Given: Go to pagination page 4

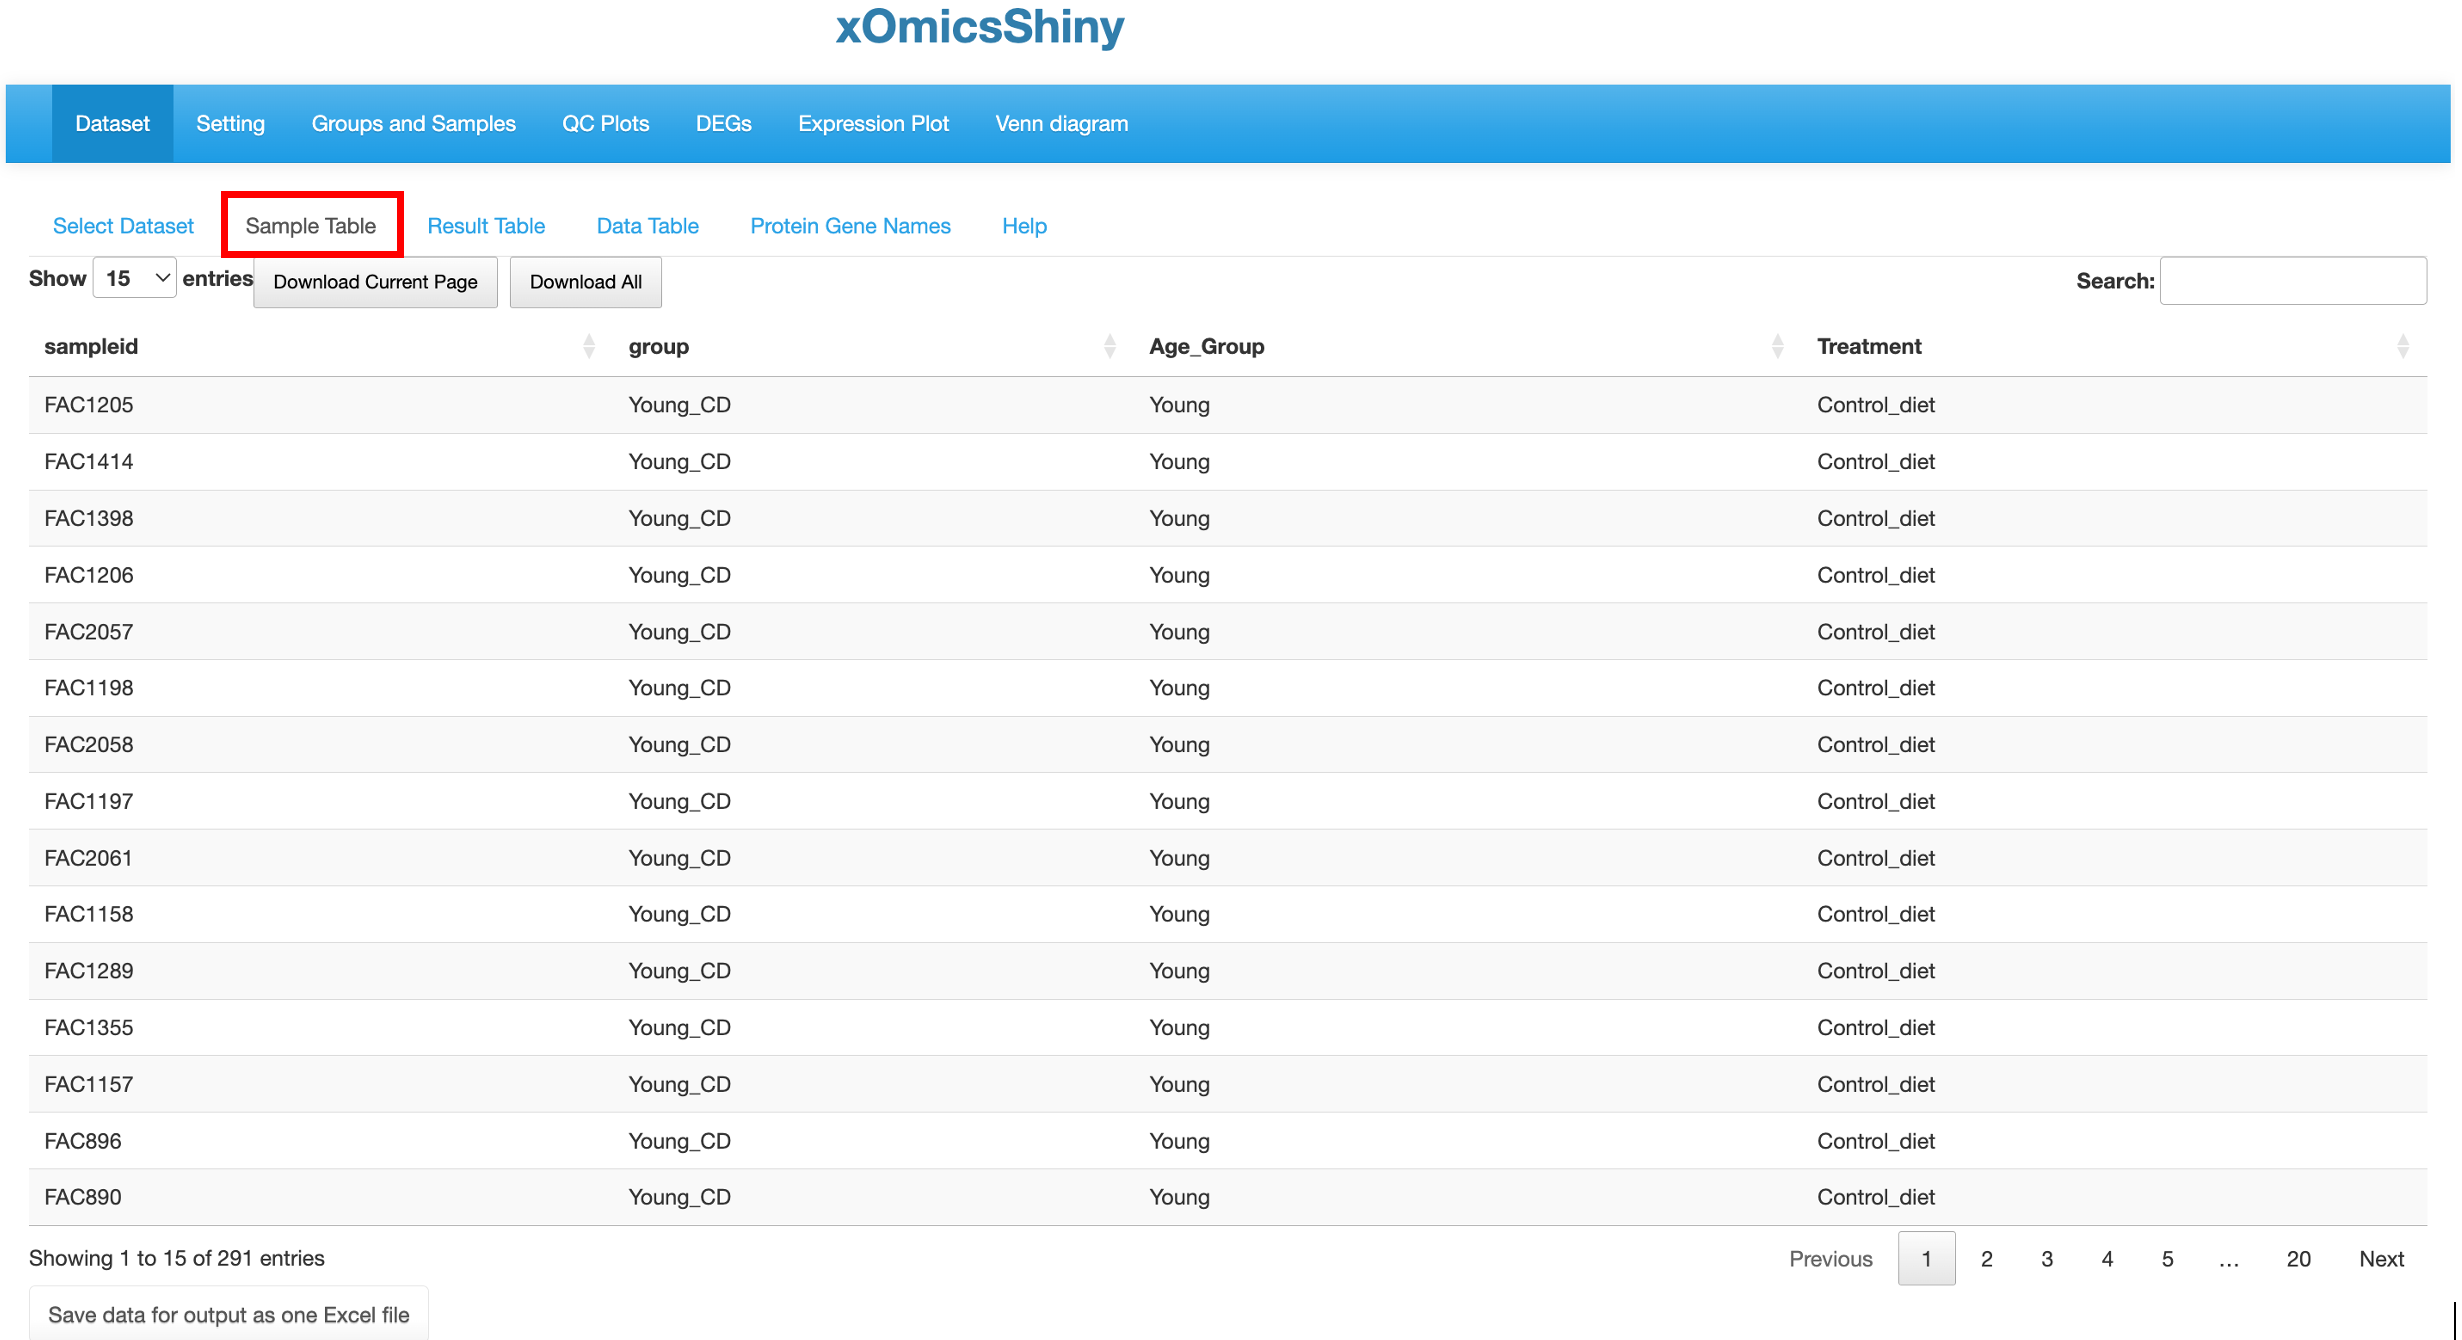Looking at the screenshot, I should [x=2106, y=1259].
